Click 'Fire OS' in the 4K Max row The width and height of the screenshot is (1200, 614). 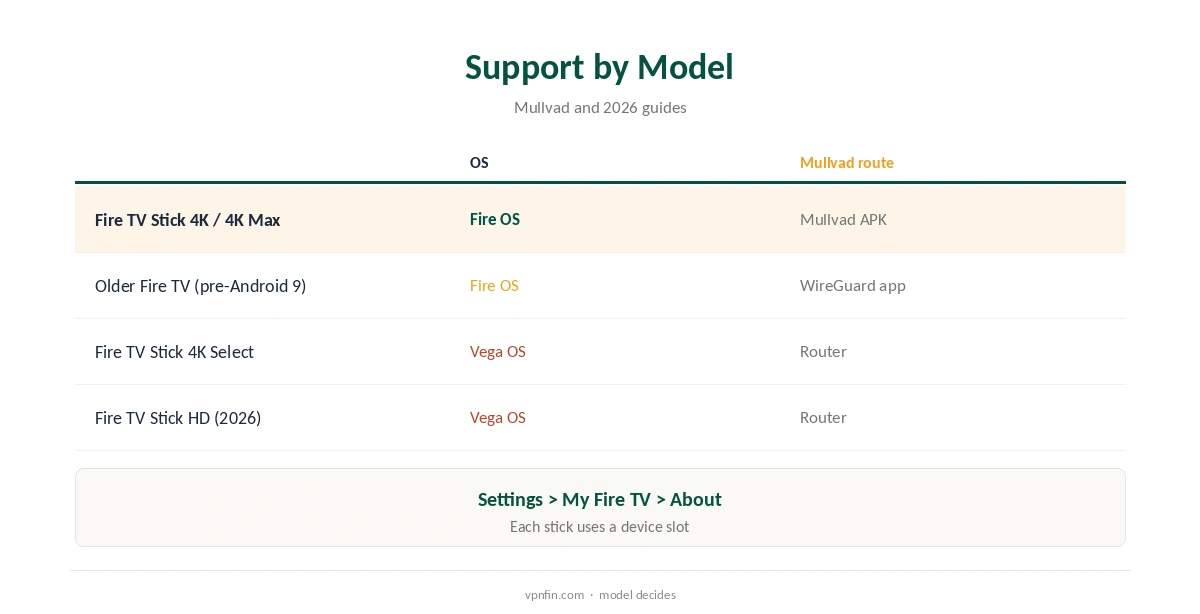(495, 219)
